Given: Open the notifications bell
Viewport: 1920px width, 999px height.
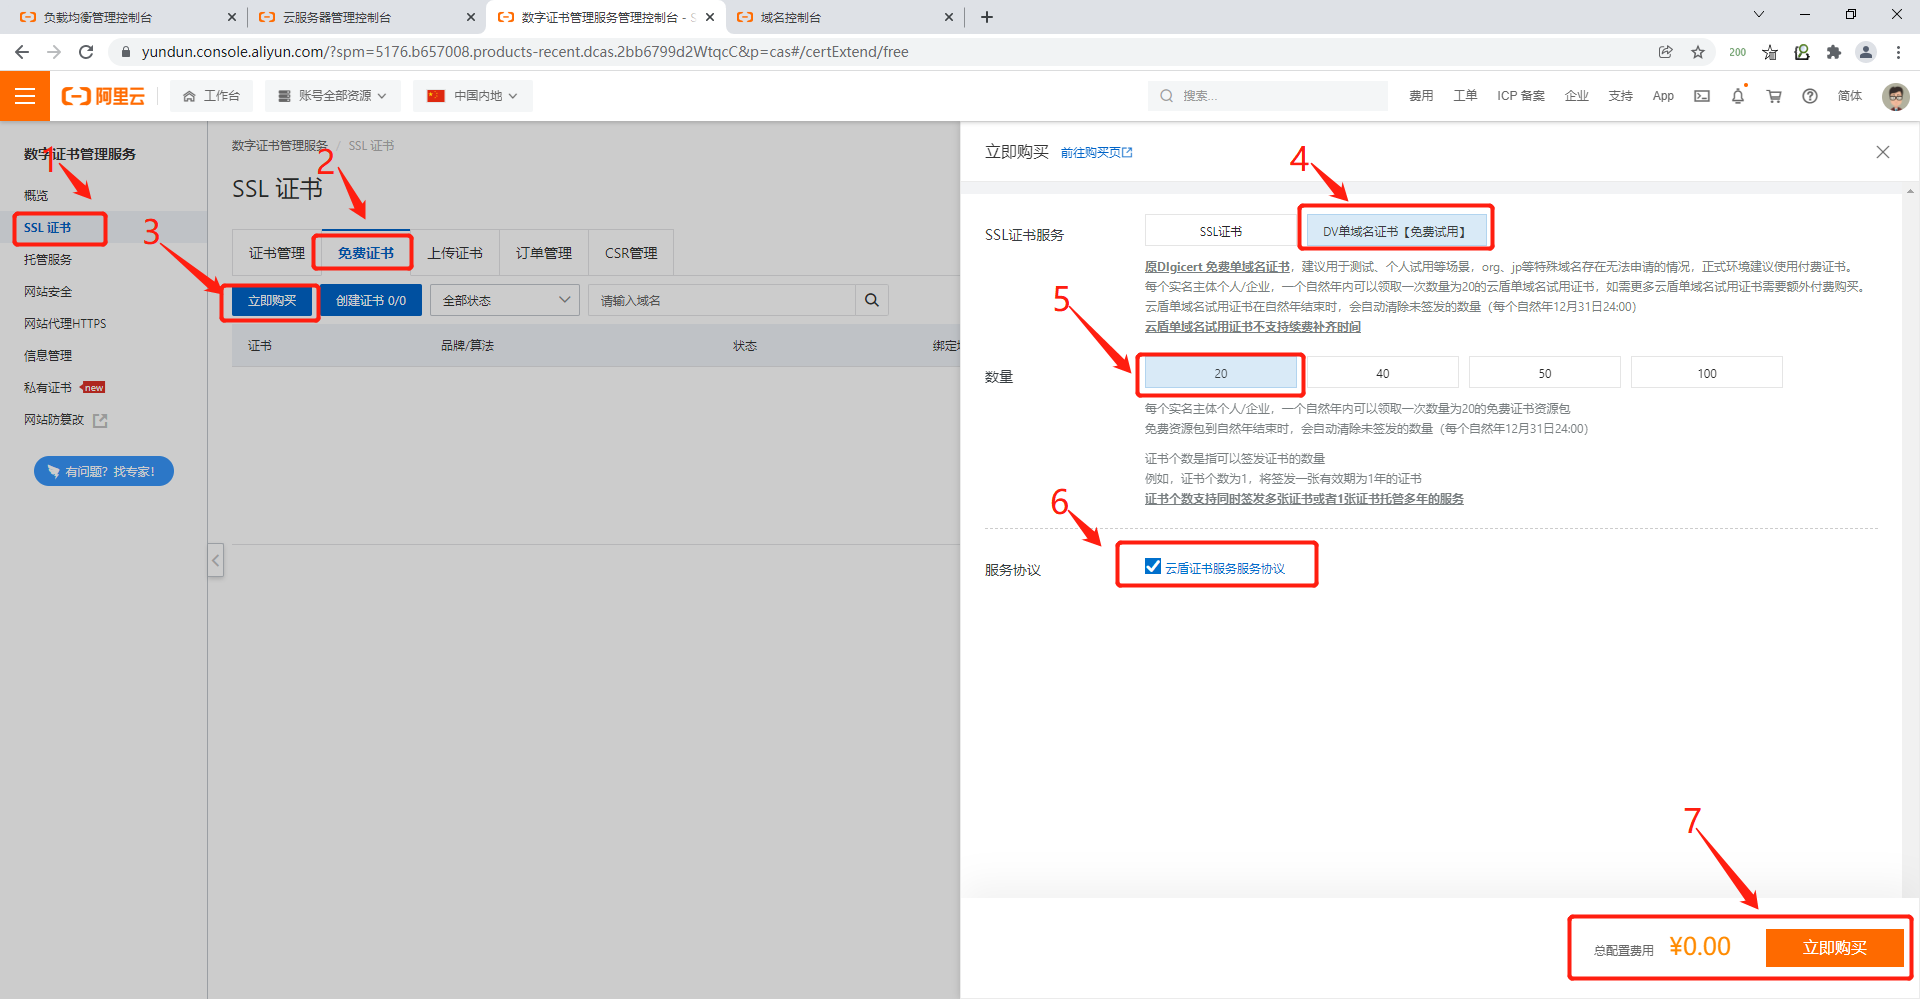Looking at the screenshot, I should [x=1738, y=96].
